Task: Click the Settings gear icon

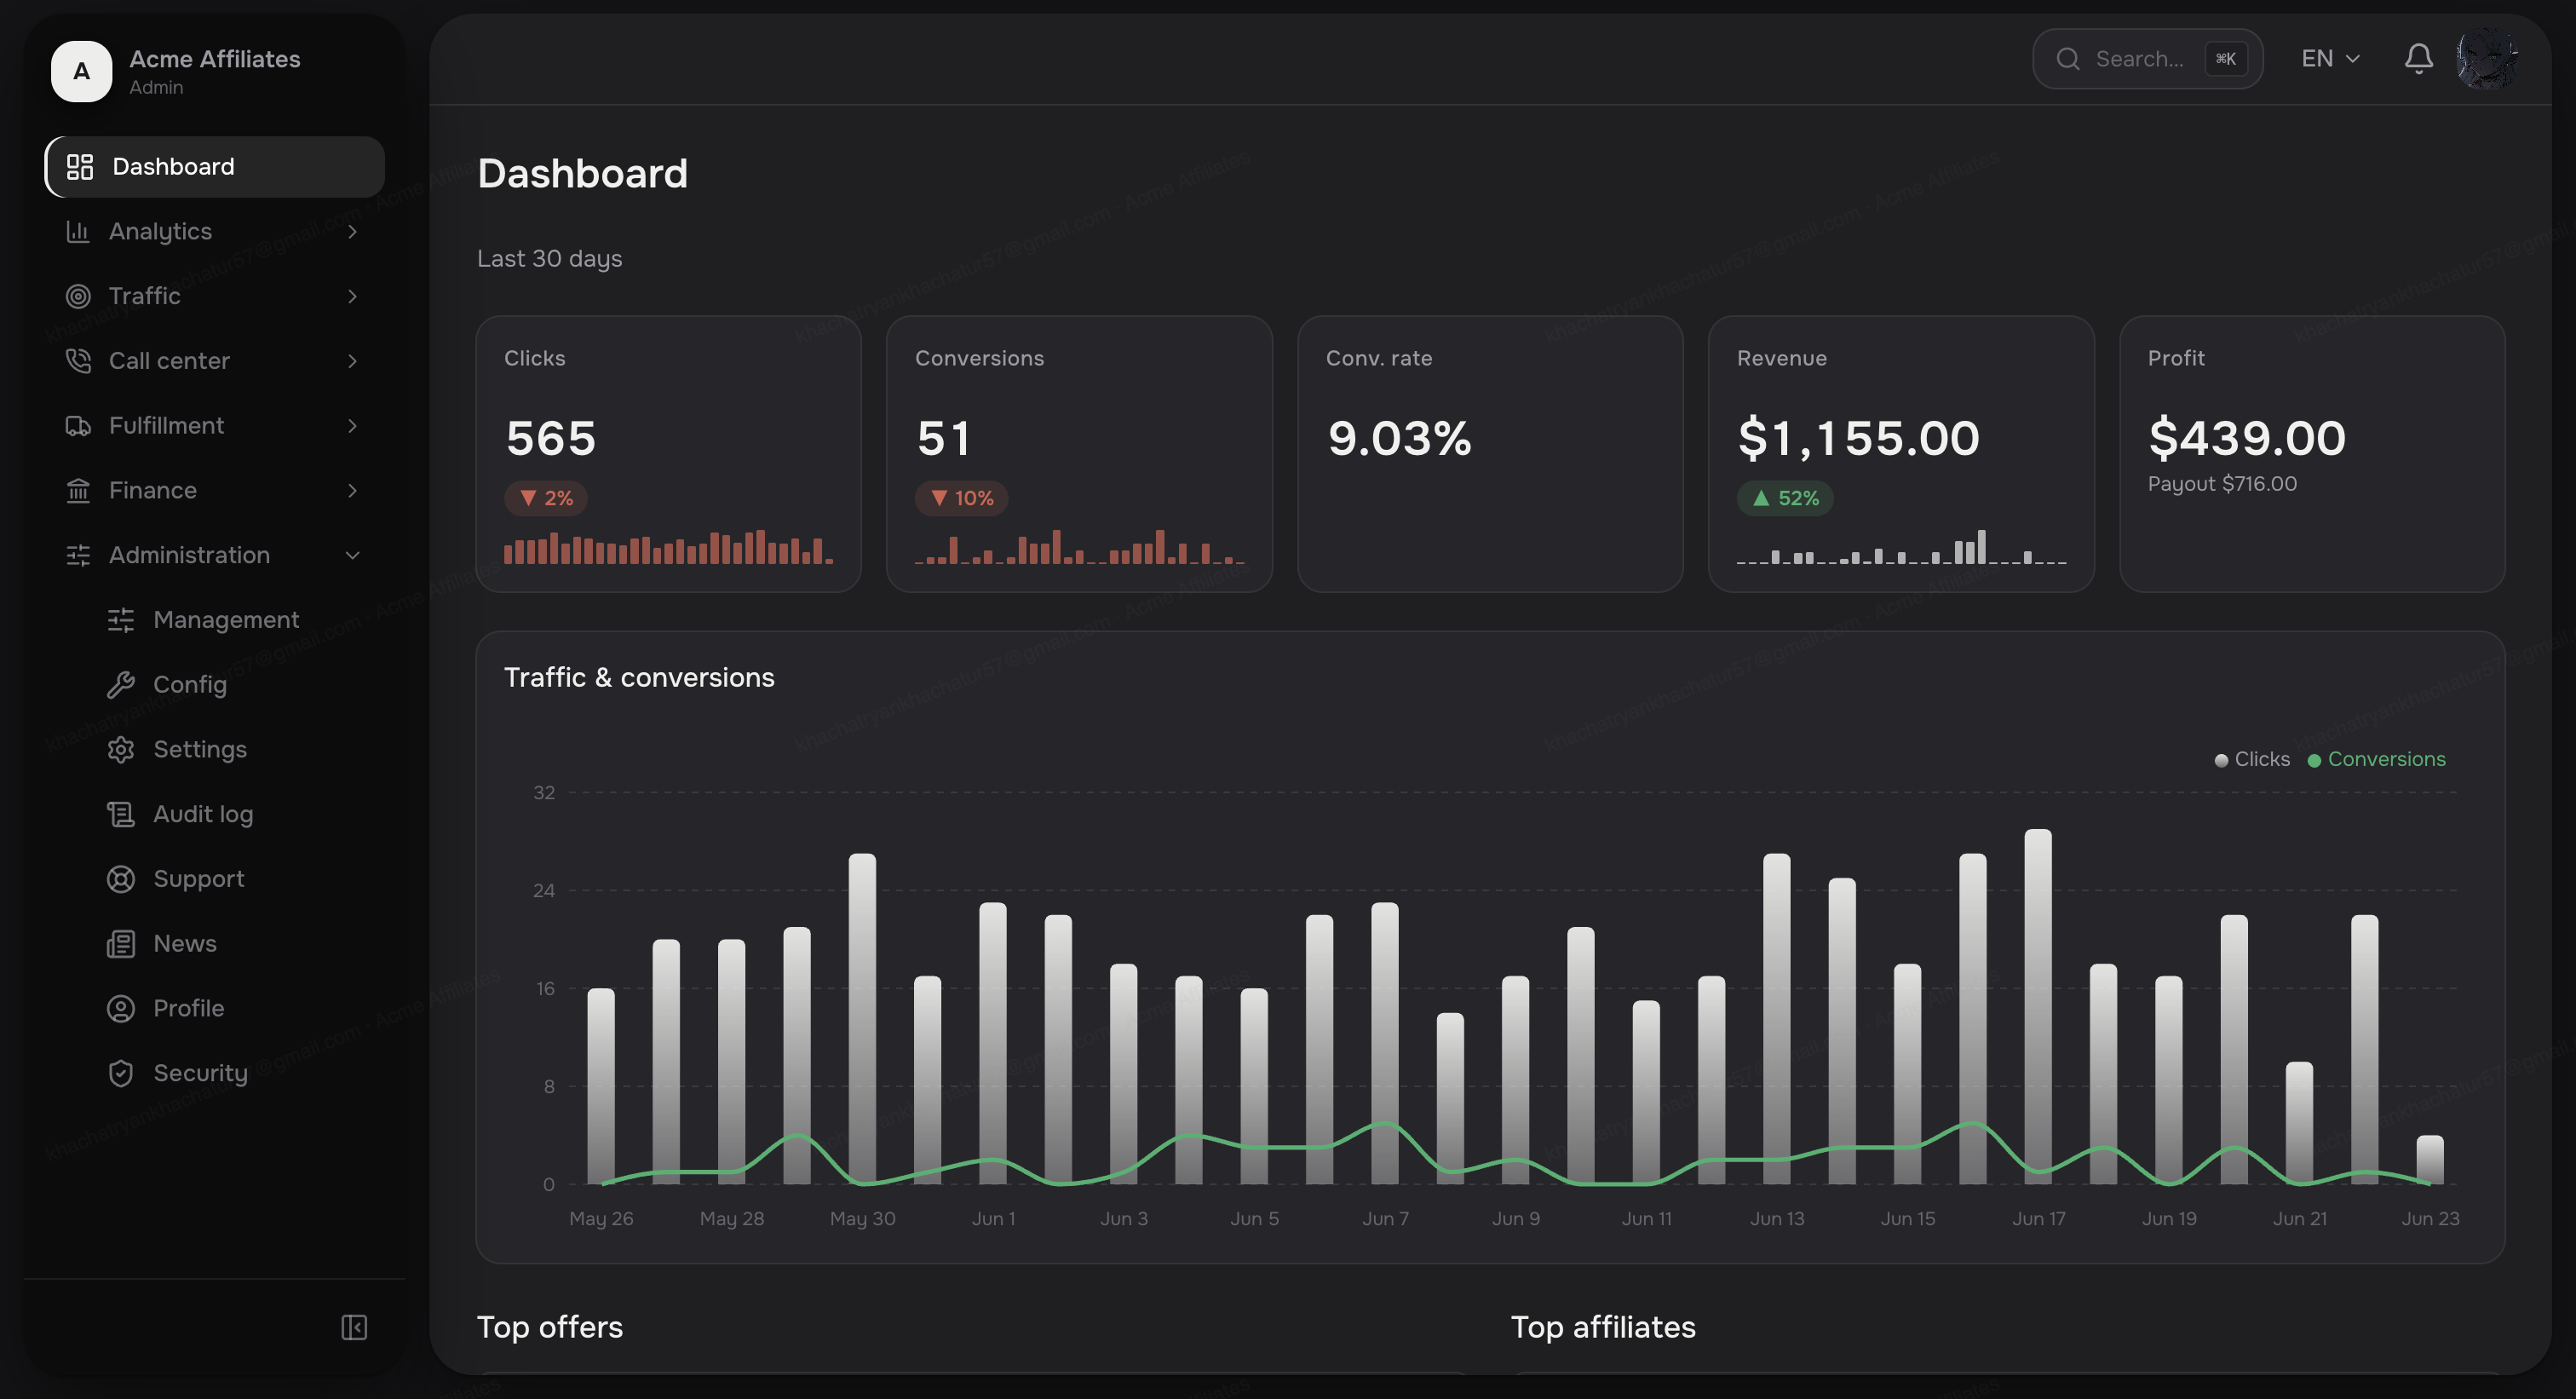Action: point(121,749)
